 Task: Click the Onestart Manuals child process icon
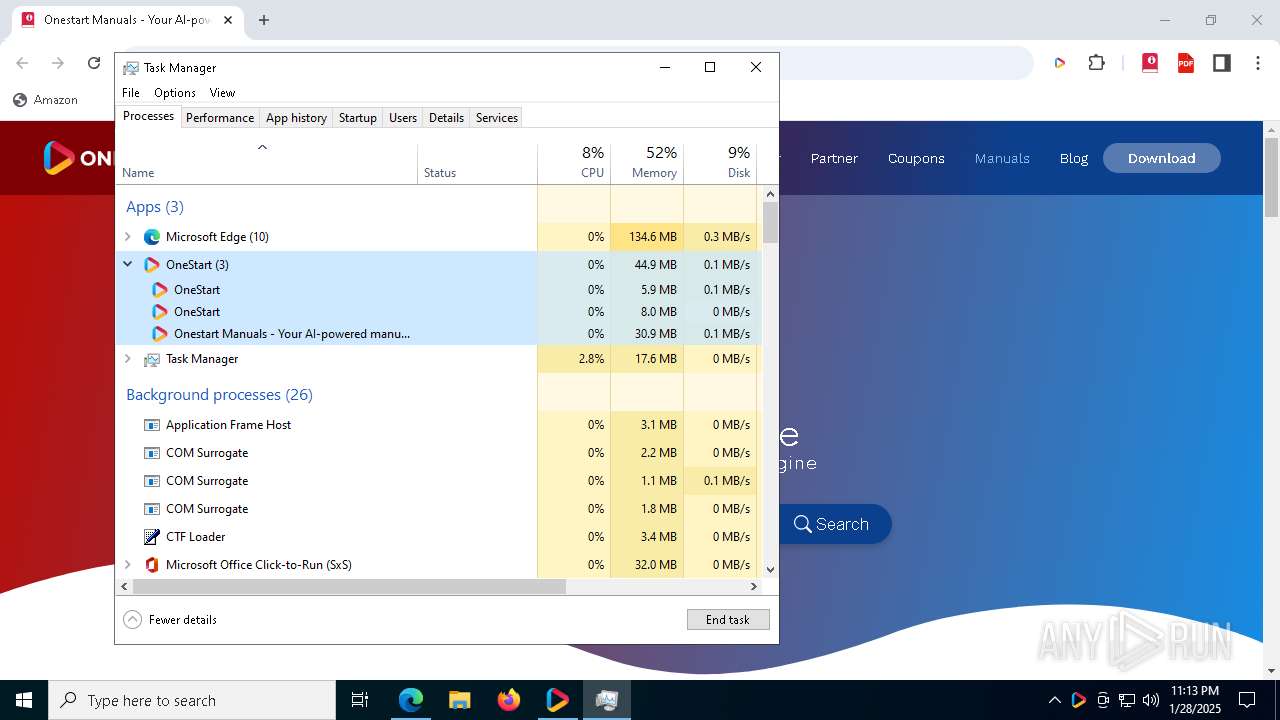160,334
